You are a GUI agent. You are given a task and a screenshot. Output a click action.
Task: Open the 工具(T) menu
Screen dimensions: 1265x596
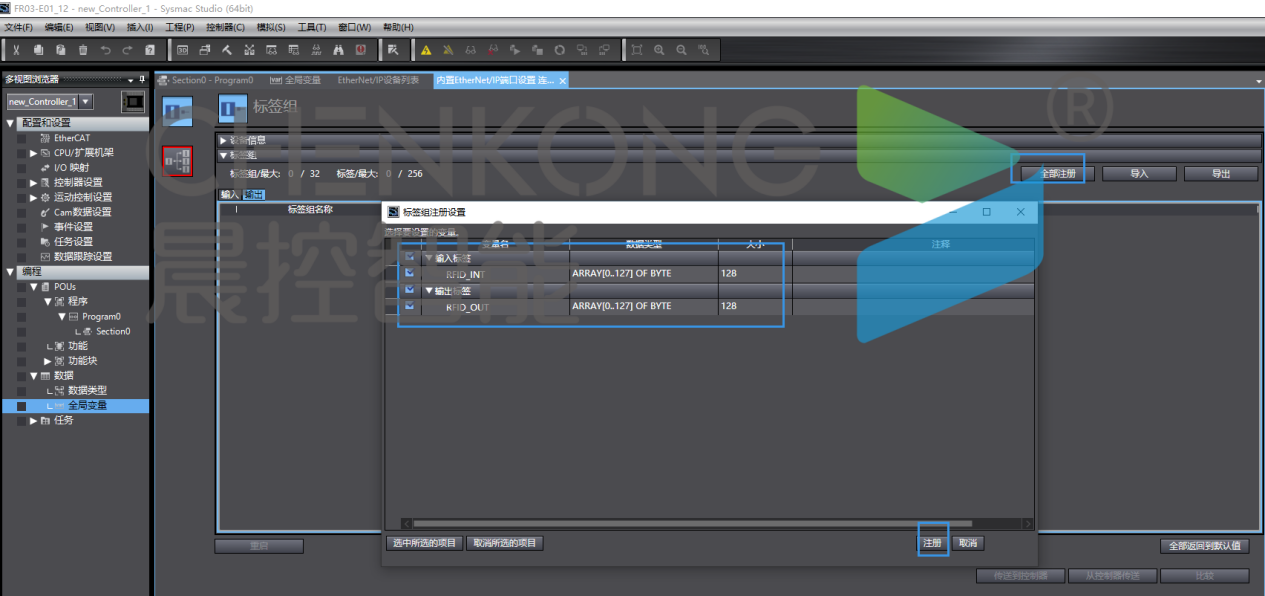click(312, 27)
